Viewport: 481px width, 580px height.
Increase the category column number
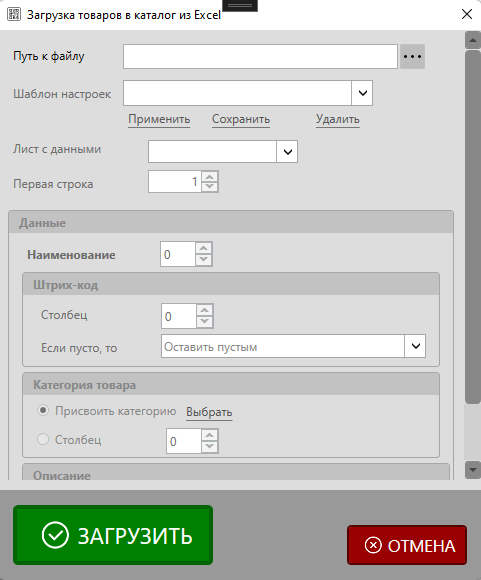tap(210, 435)
